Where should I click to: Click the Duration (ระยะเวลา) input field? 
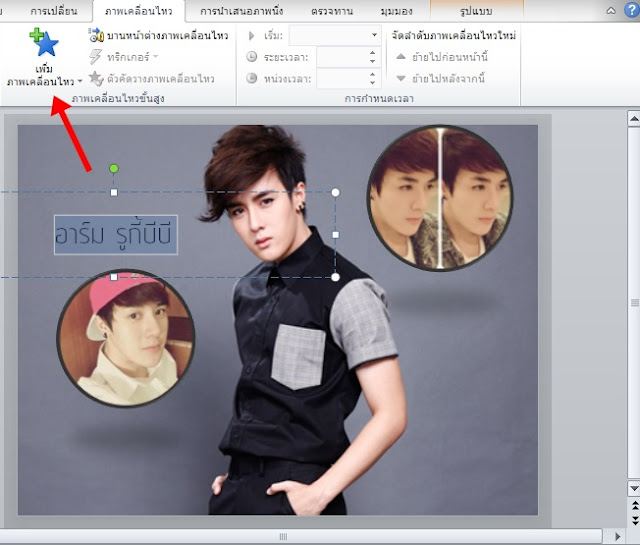(341, 57)
